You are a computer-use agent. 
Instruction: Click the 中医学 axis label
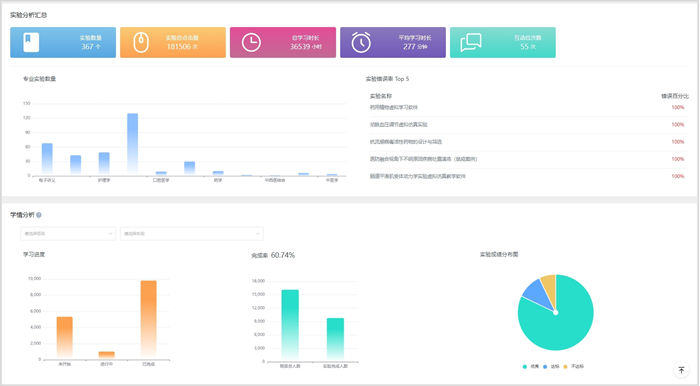point(332,180)
